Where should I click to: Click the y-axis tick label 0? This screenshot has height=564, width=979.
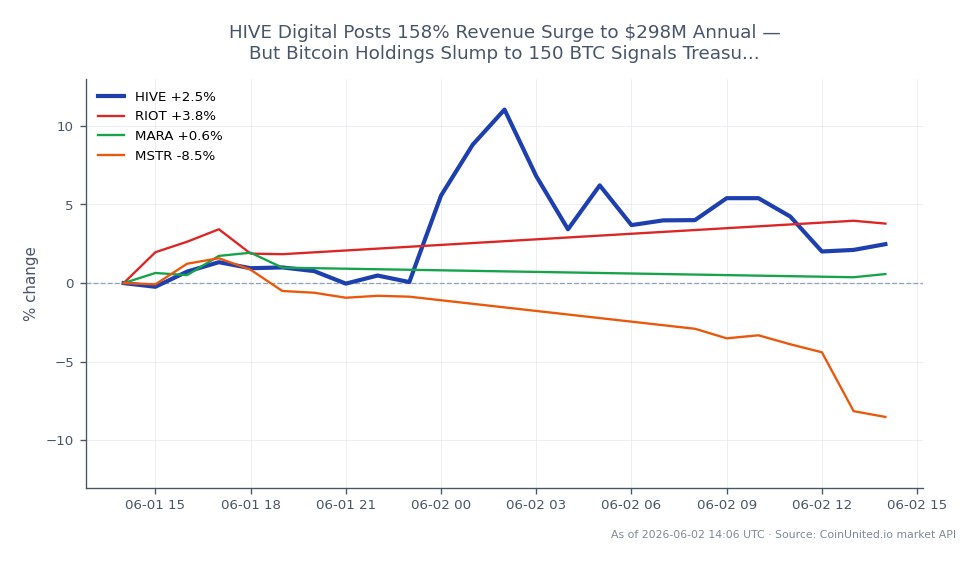pos(69,284)
